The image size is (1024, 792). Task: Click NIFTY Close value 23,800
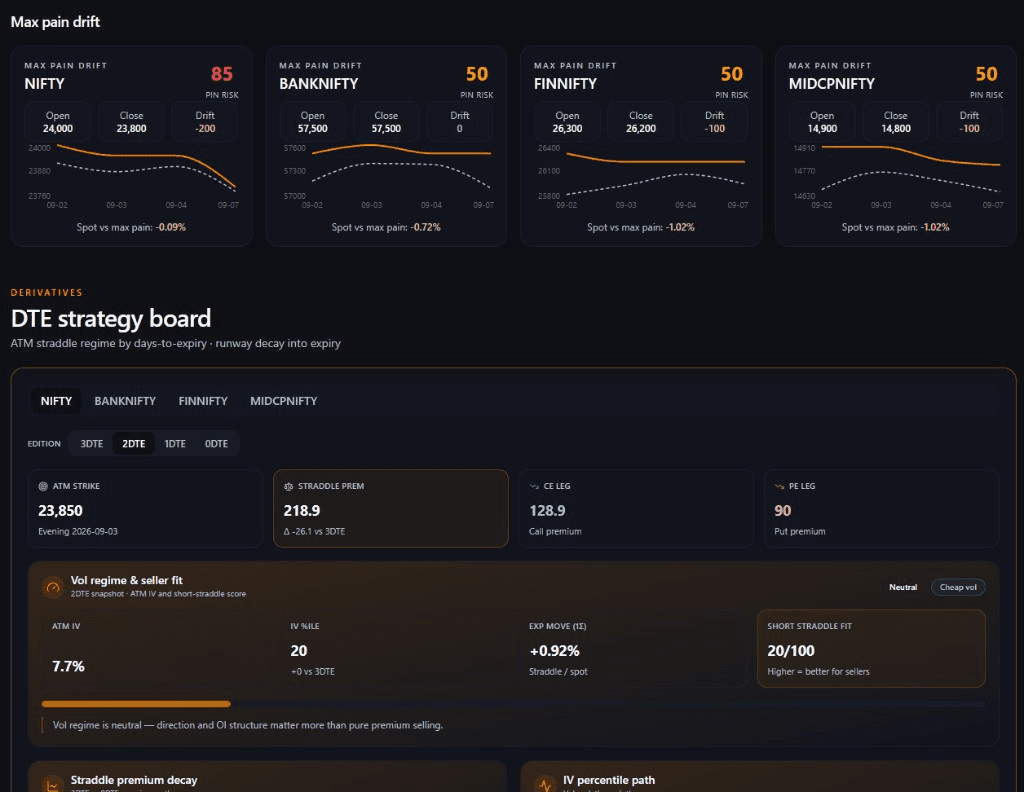pos(131,129)
